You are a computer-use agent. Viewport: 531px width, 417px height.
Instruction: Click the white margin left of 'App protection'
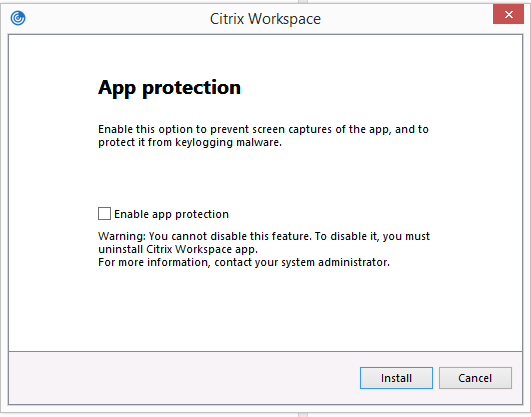(x=53, y=88)
